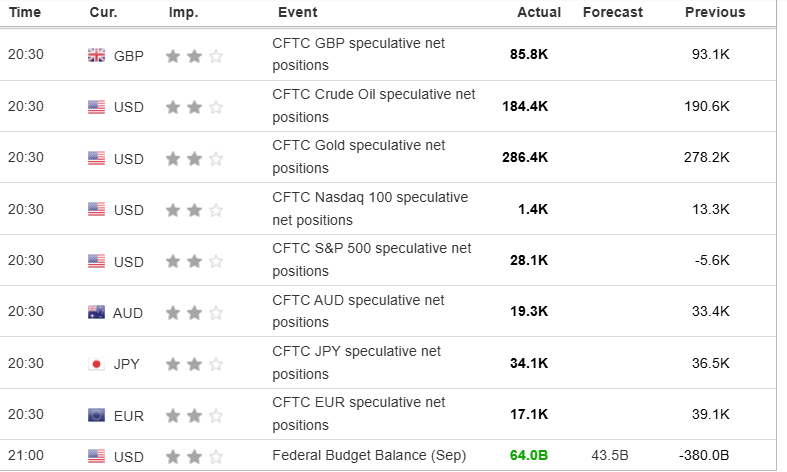Click the US flag in Federal Budget row
The width and height of the screenshot is (787, 472).
click(96, 457)
